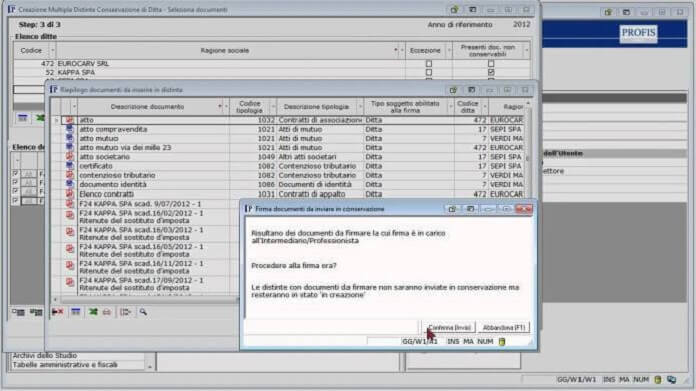The width and height of the screenshot is (696, 391).
Task: Click the 'Conferma (Invio)' button
Action: 449,328
